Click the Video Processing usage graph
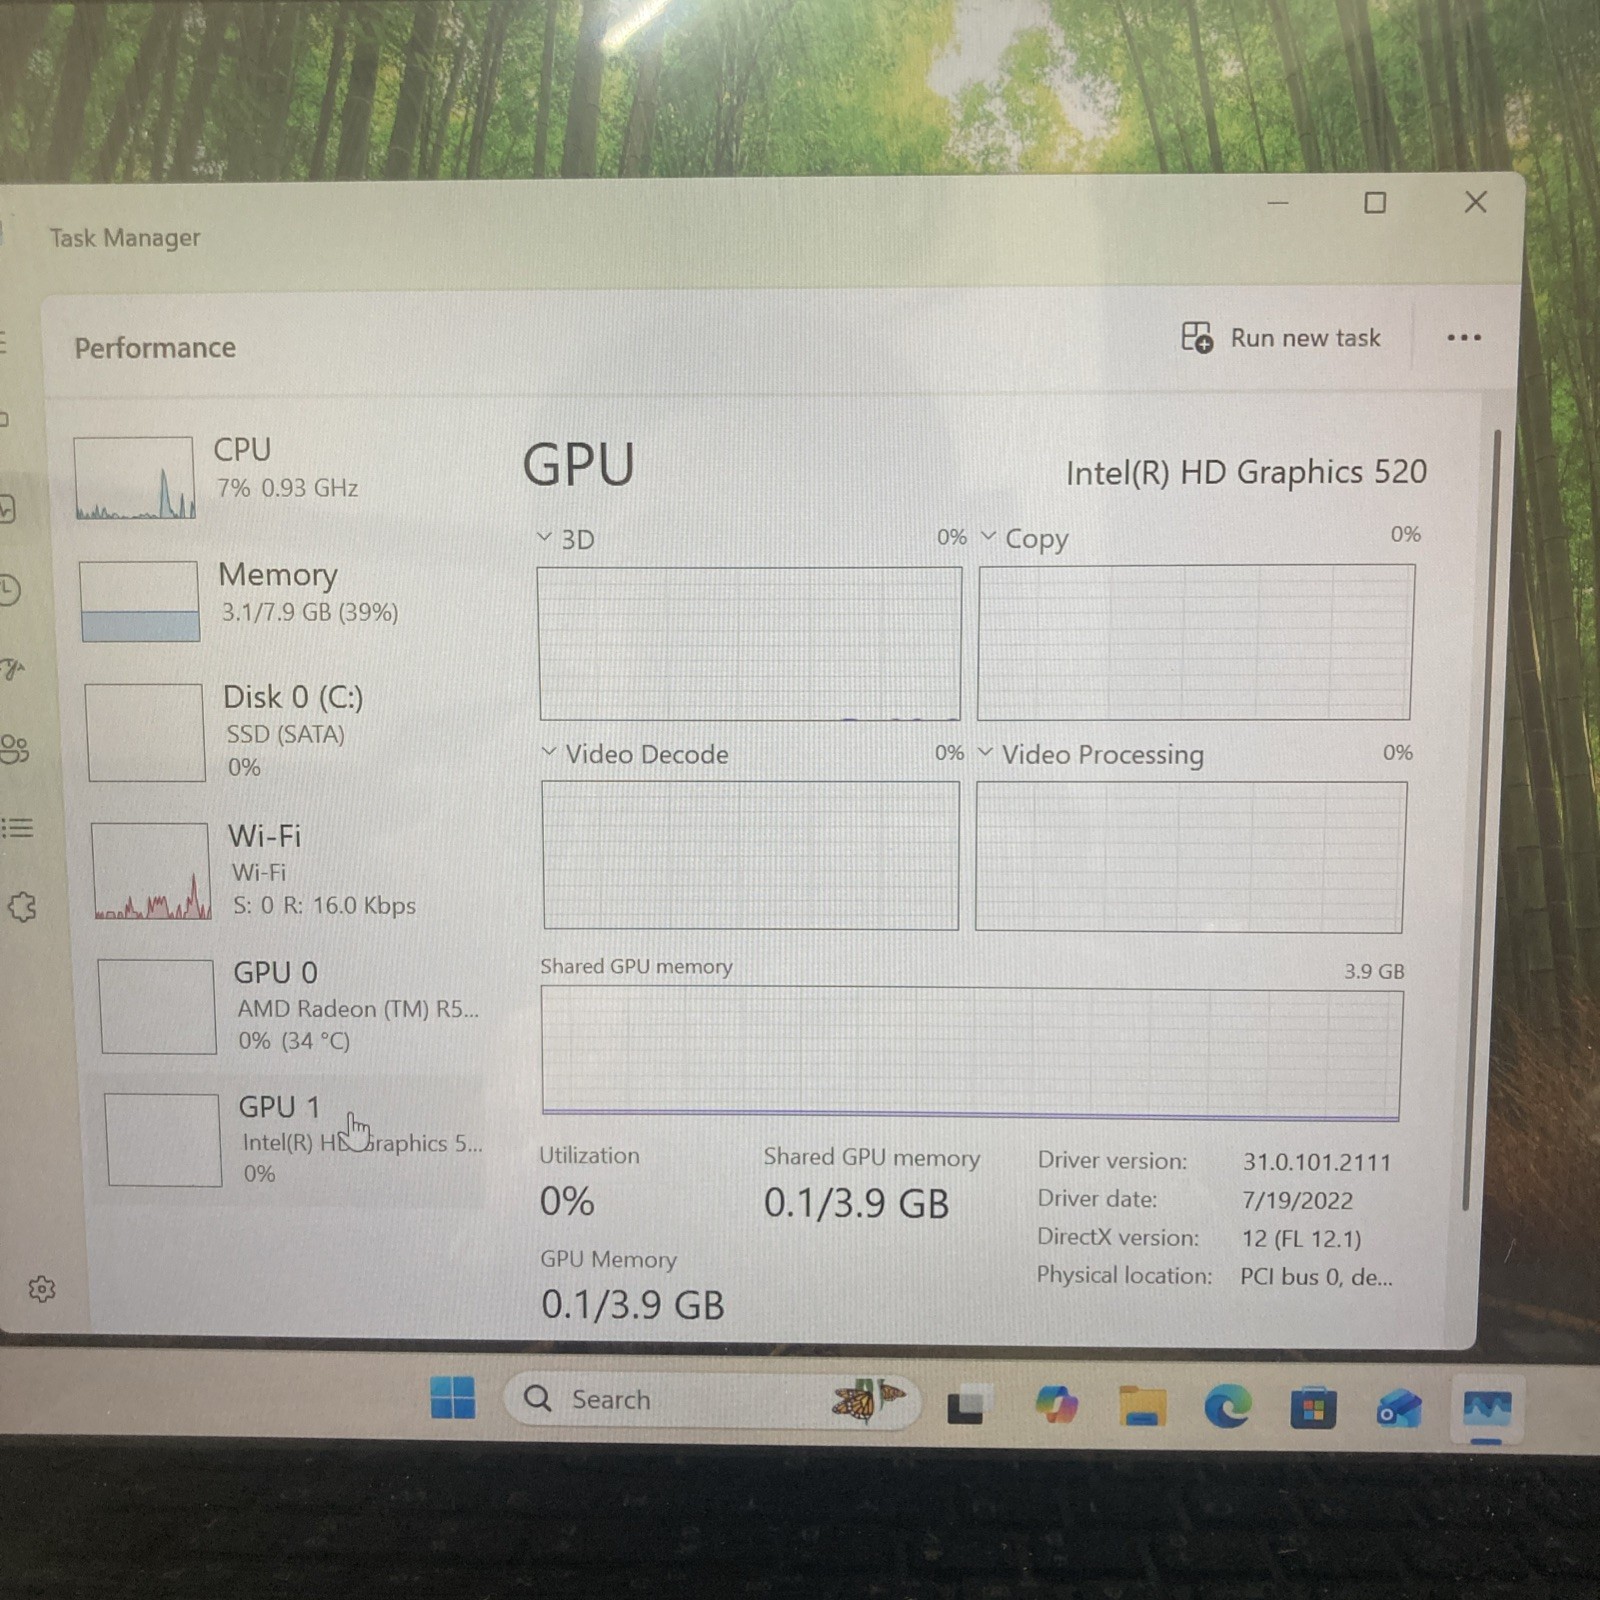 click(x=1190, y=857)
